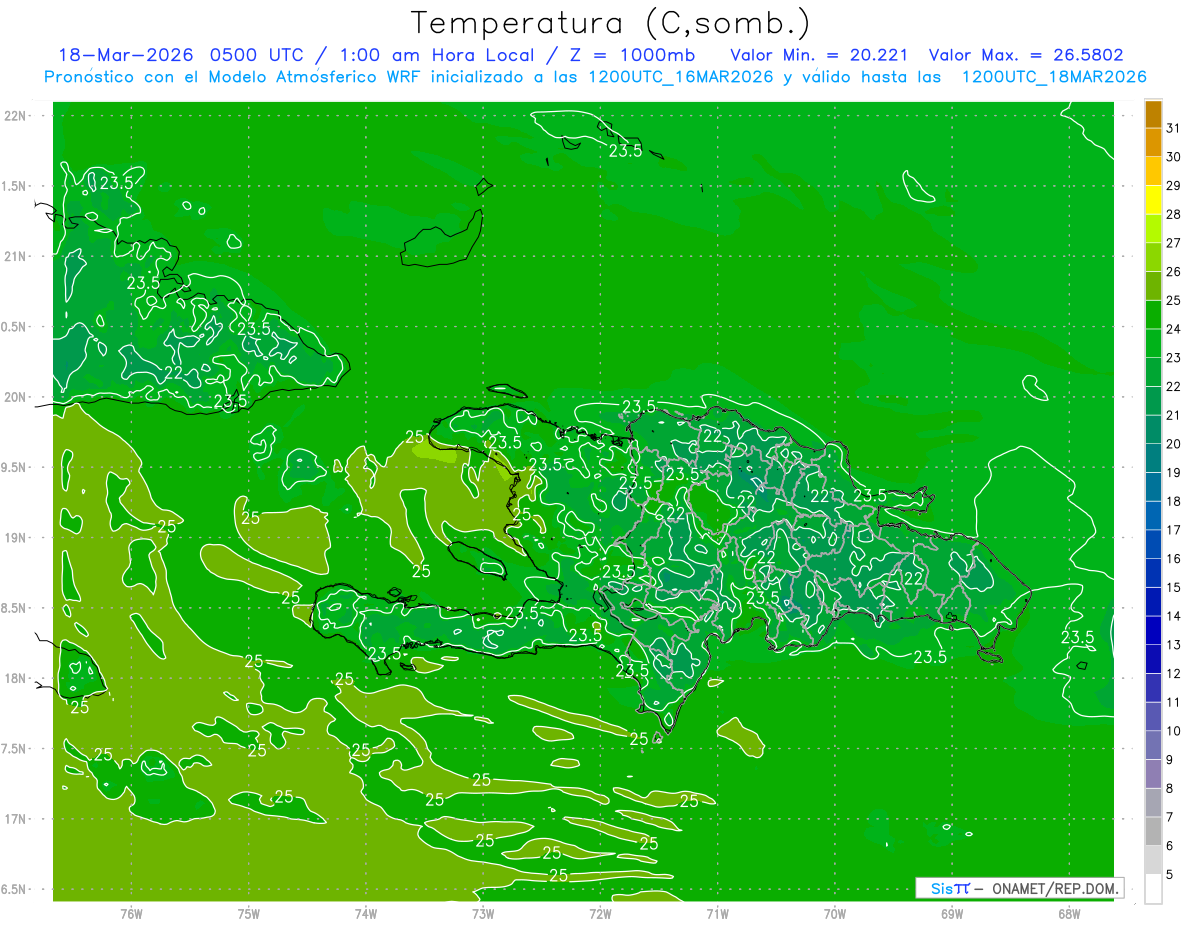This screenshot has height=927, width=1200.
Task: Click the '24' label on the color scale
Action: click(1174, 329)
